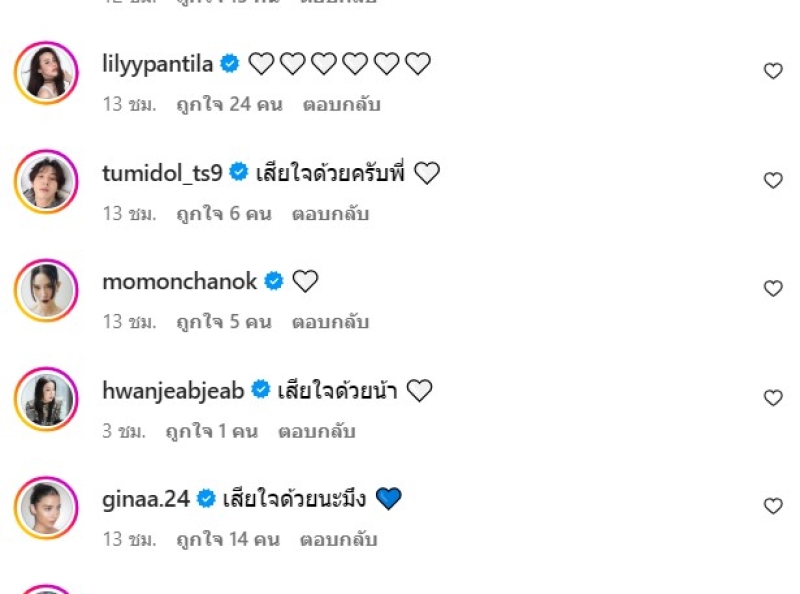Open the tumidol_ts9 username link

(162, 173)
